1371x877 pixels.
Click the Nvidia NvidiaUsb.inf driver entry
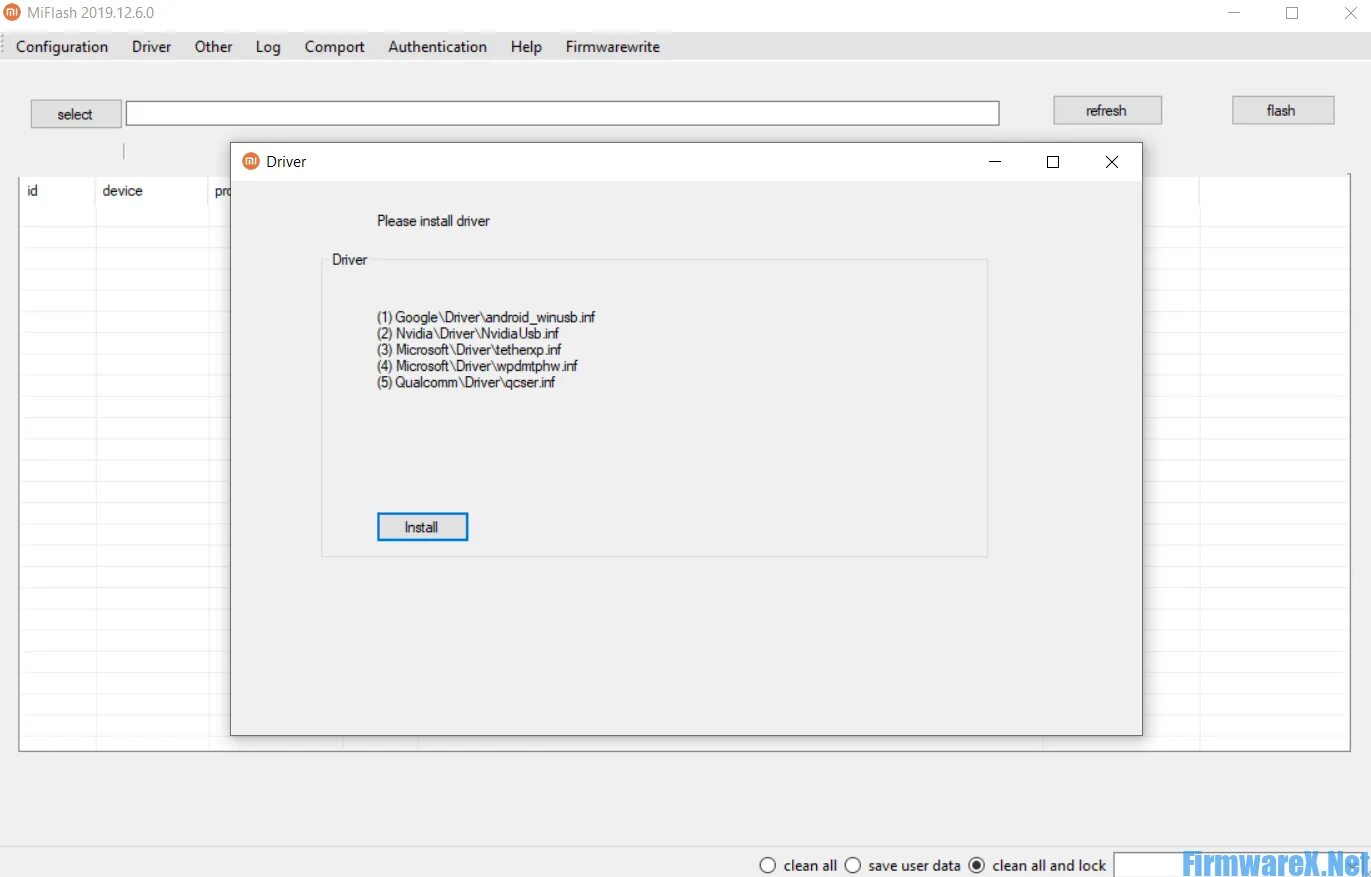(x=467, y=333)
